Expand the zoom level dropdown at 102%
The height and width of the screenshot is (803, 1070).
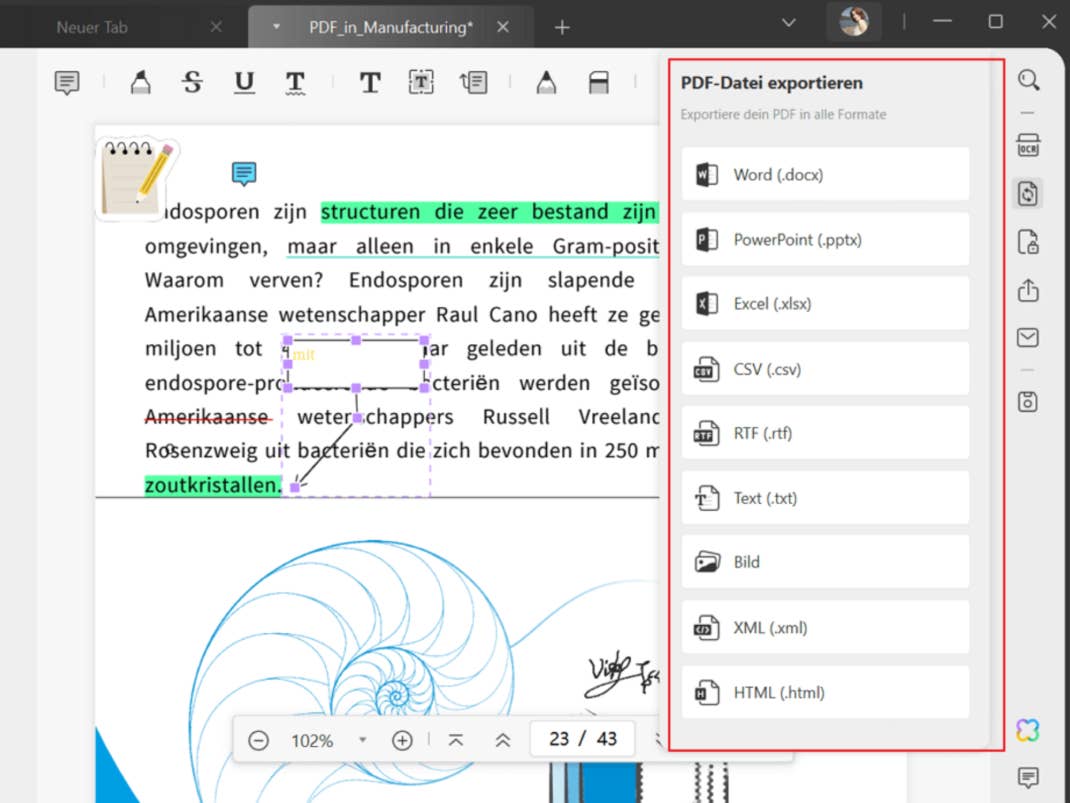pyautogui.click(x=362, y=741)
